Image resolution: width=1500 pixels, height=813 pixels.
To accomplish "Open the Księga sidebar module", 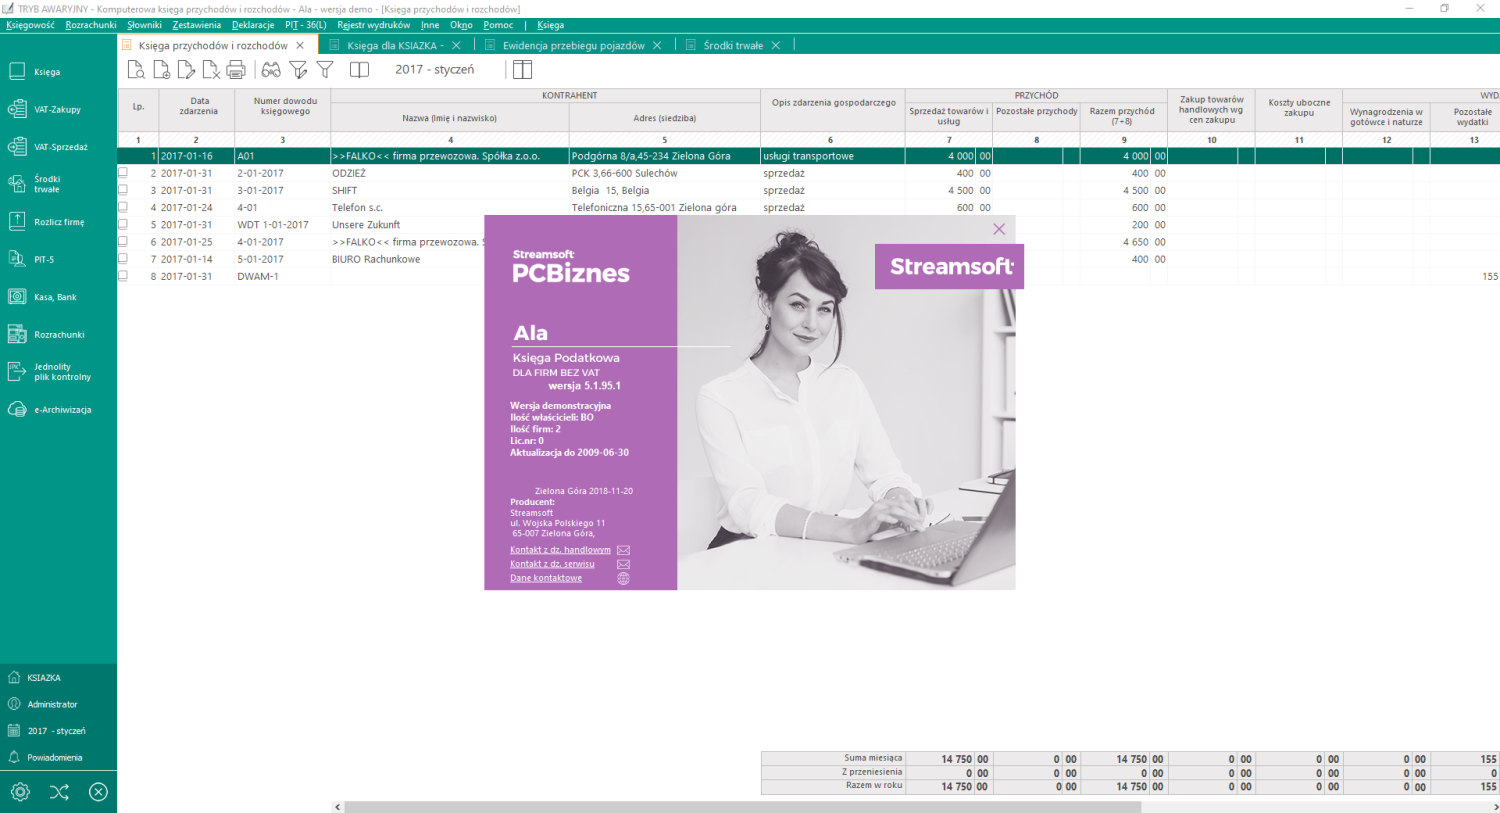I will [47, 72].
